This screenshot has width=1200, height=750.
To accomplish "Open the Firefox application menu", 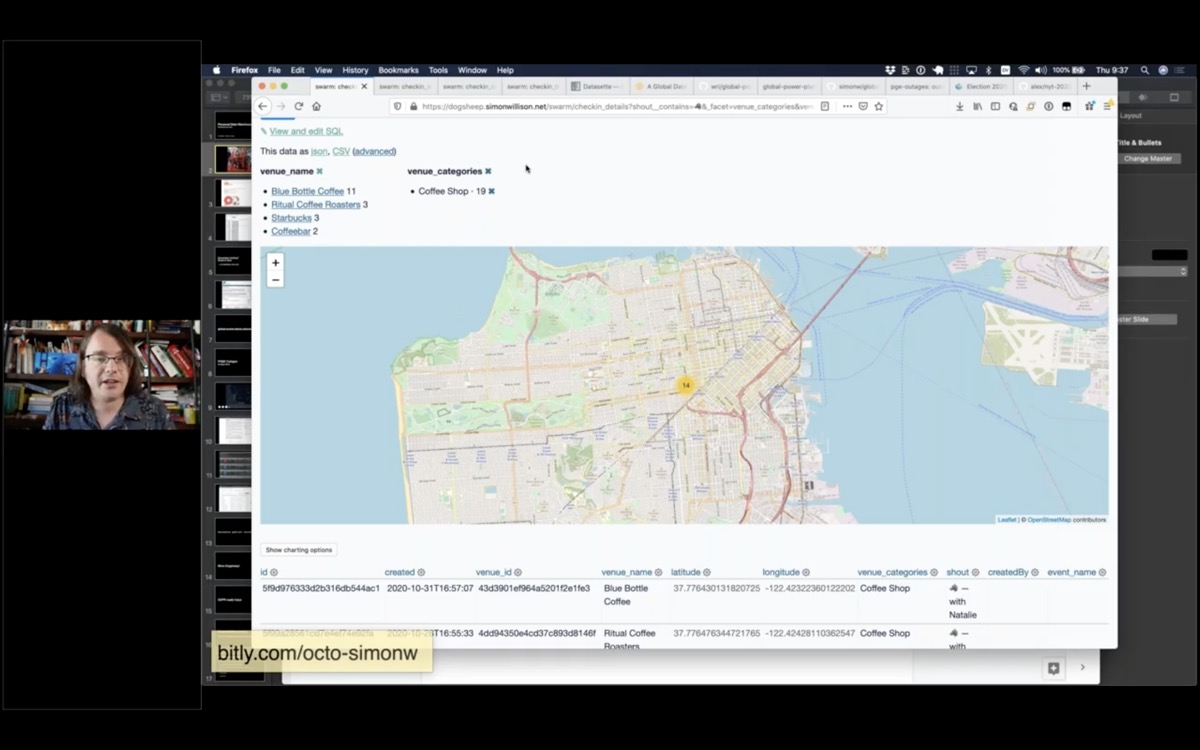I will tap(244, 70).
